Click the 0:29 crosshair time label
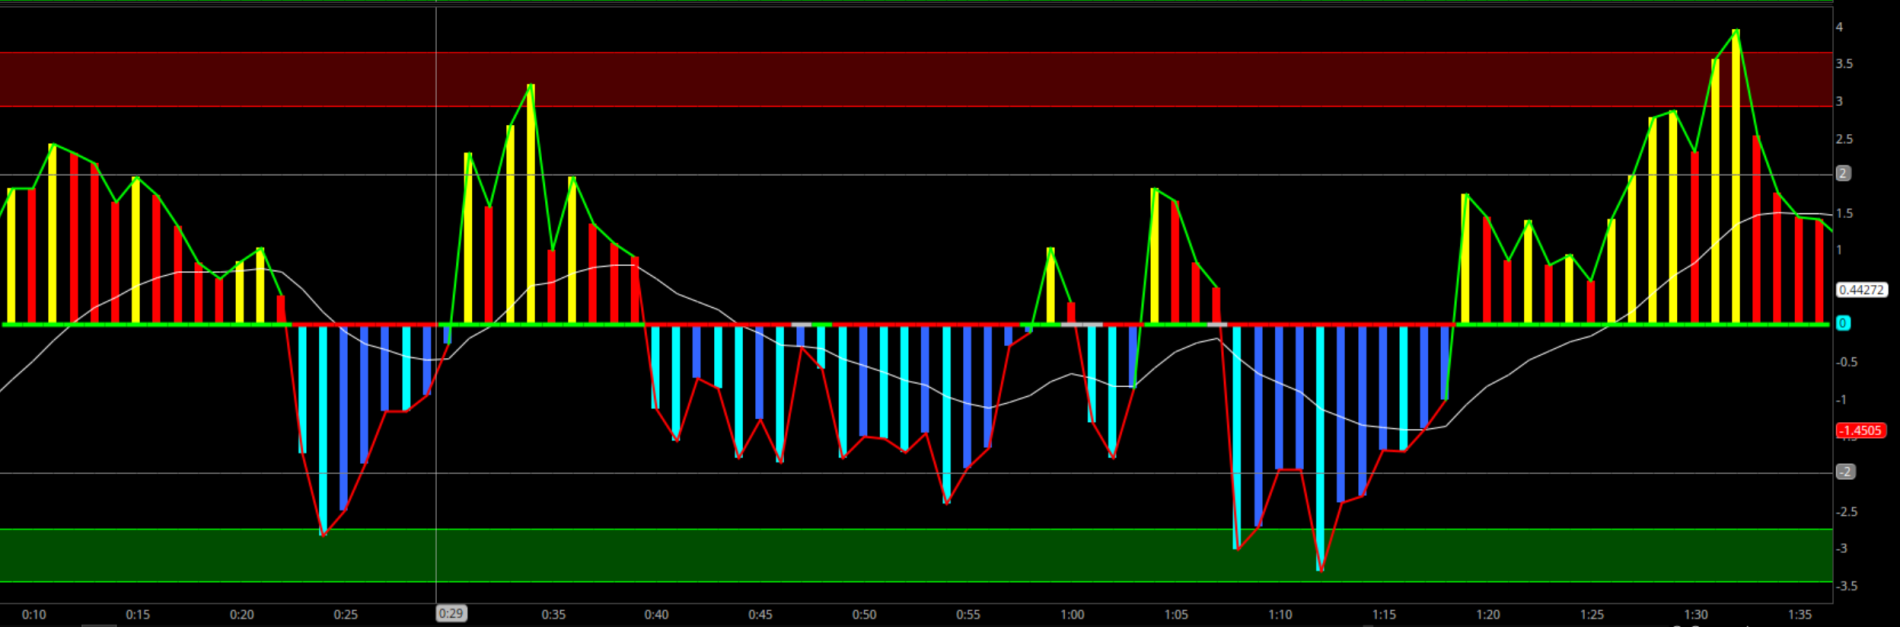1900x627 pixels. [x=451, y=614]
